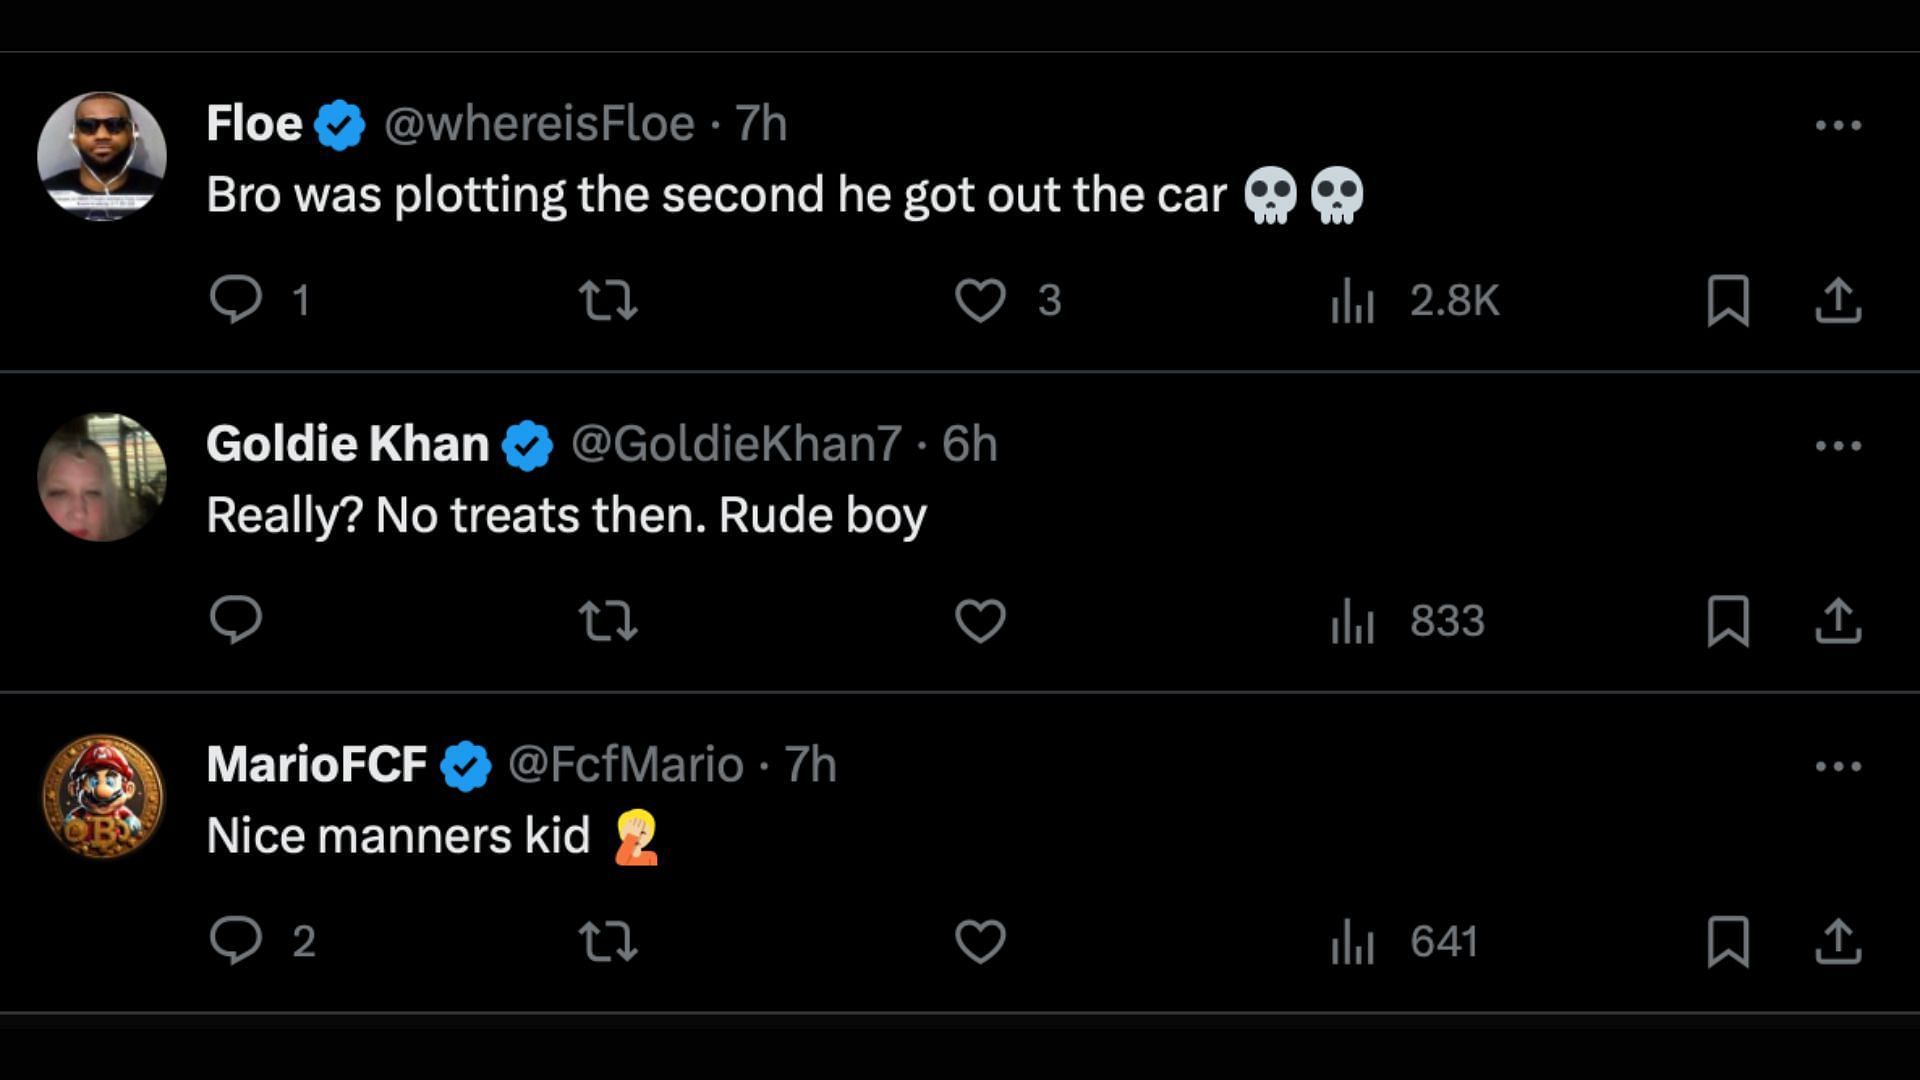The width and height of the screenshot is (1920, 1080).
Task: Click MarioFCF's Mario avatar picture
Action: (x=102, y=797)
